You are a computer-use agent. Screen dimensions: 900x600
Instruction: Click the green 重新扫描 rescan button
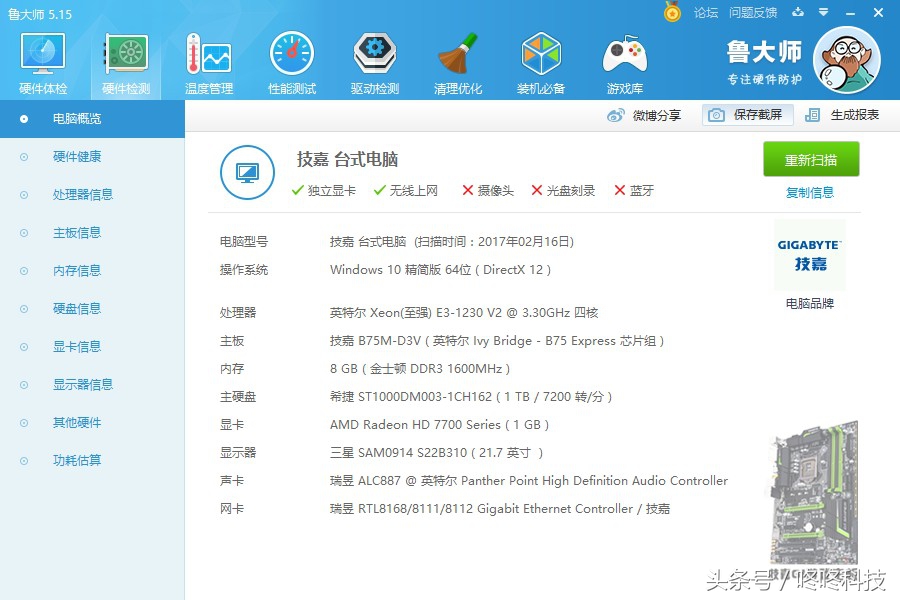click(x=810, y=159)
